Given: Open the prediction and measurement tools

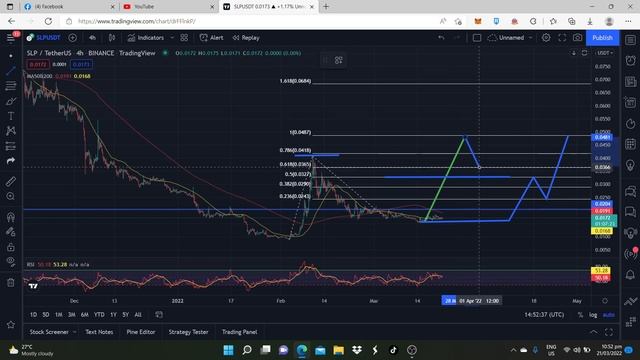Looking at the screenshot, I should coord(11,146).
